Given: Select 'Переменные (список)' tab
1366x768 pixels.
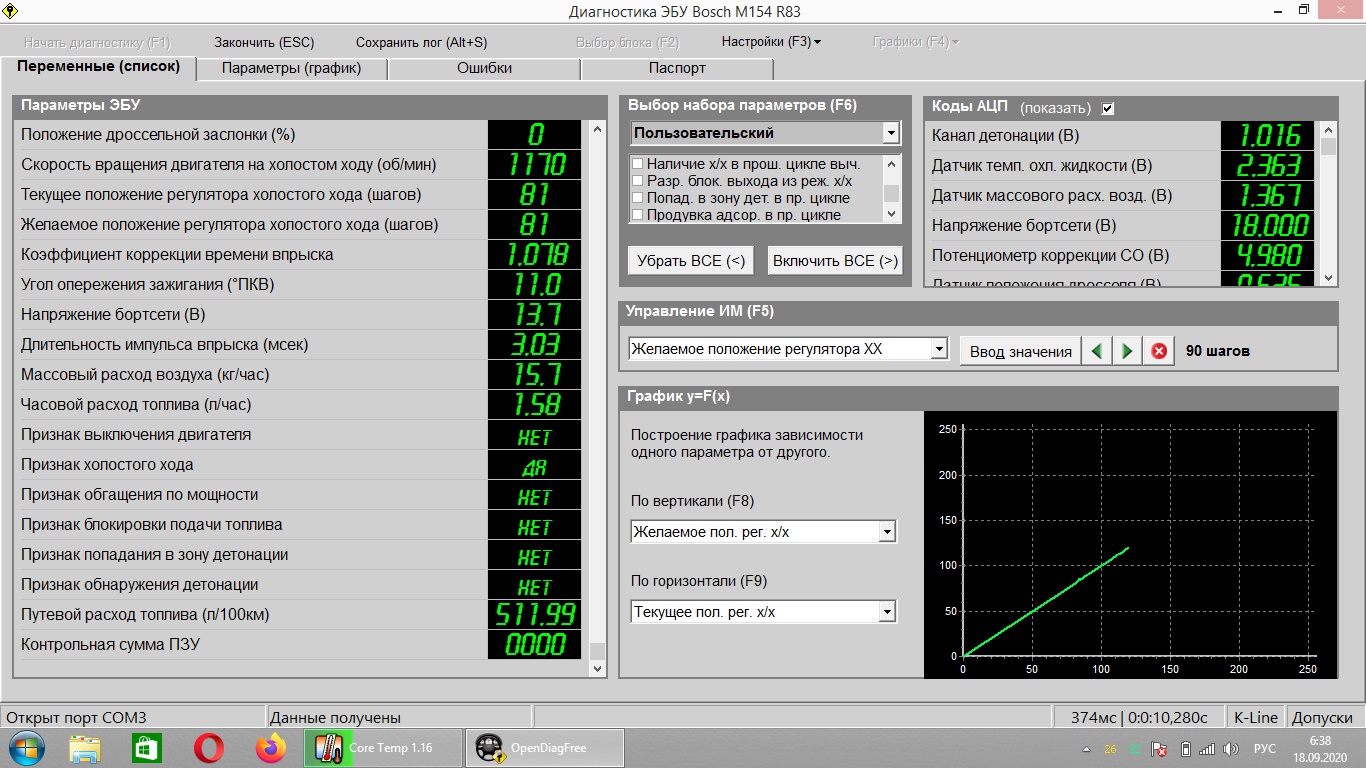Looking at the screenshot, I should pyautogui.click(x=98, y=67).
